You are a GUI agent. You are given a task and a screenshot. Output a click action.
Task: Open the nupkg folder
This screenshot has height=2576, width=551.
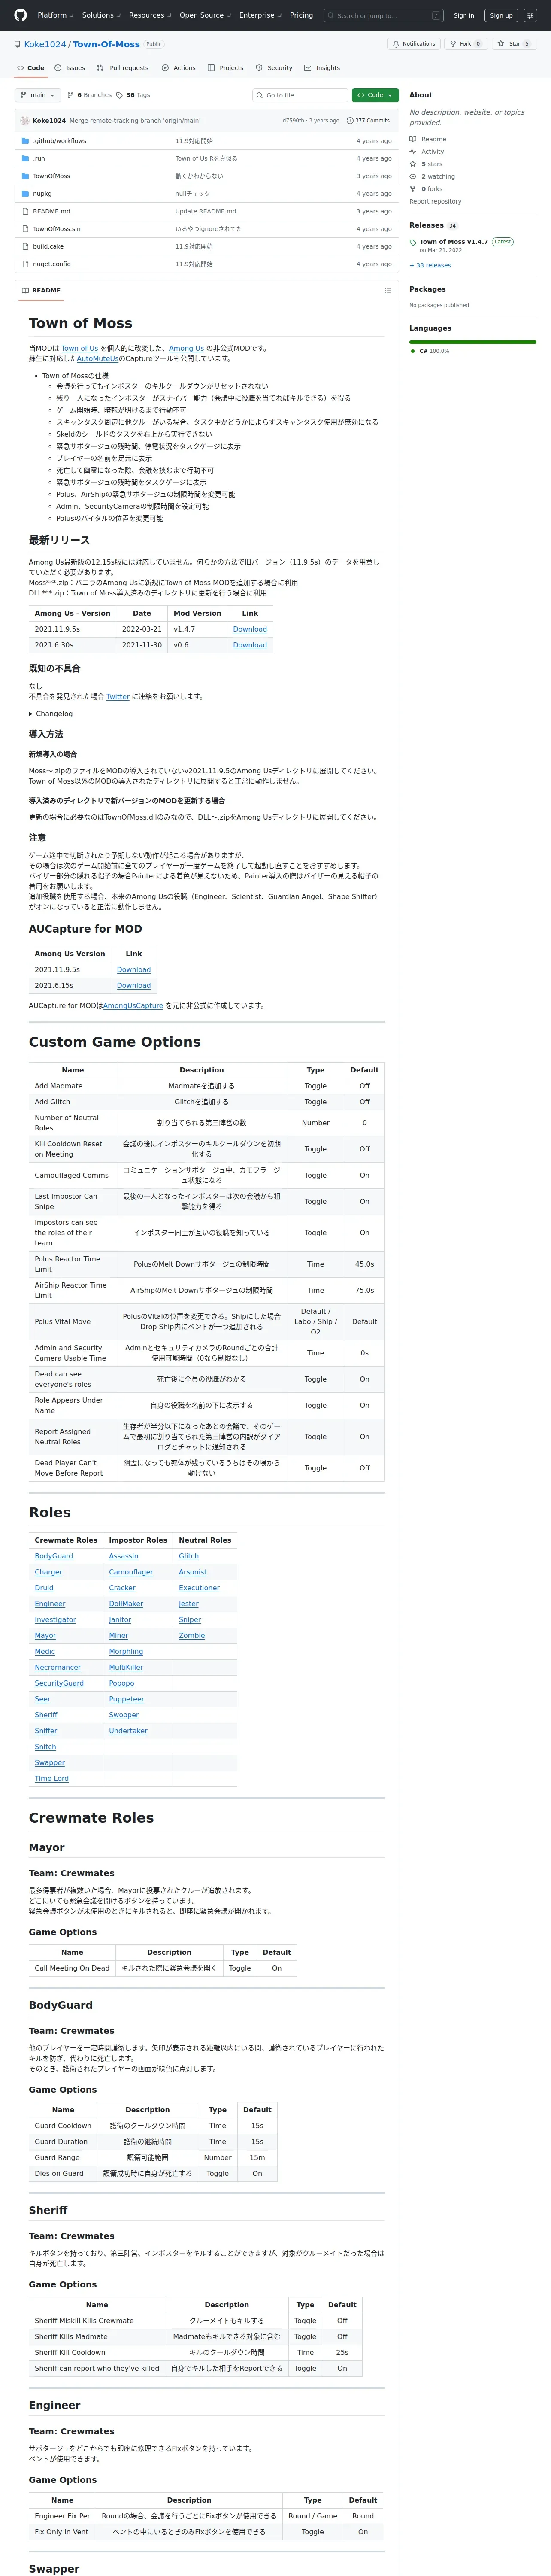pyautogui.click(x=42, y=194)
